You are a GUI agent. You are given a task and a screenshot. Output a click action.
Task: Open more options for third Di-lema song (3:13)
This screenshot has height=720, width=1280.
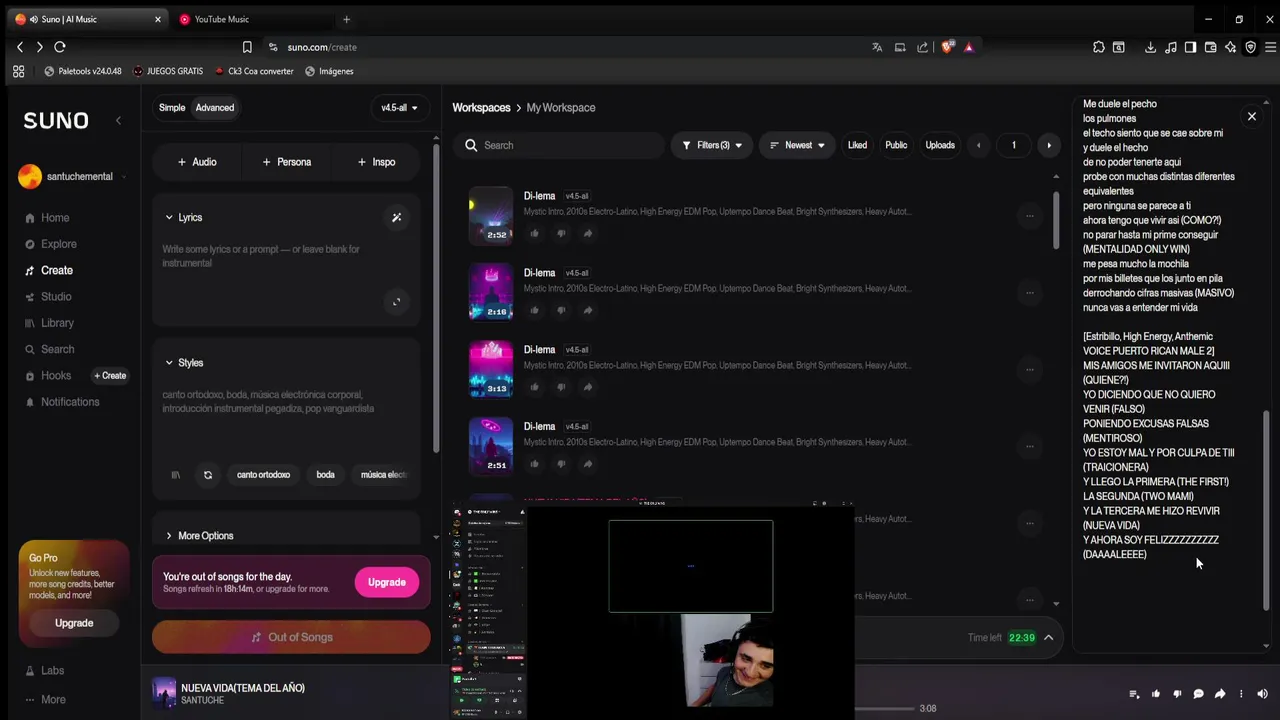pyautogui.click(x=1029, y=369)
